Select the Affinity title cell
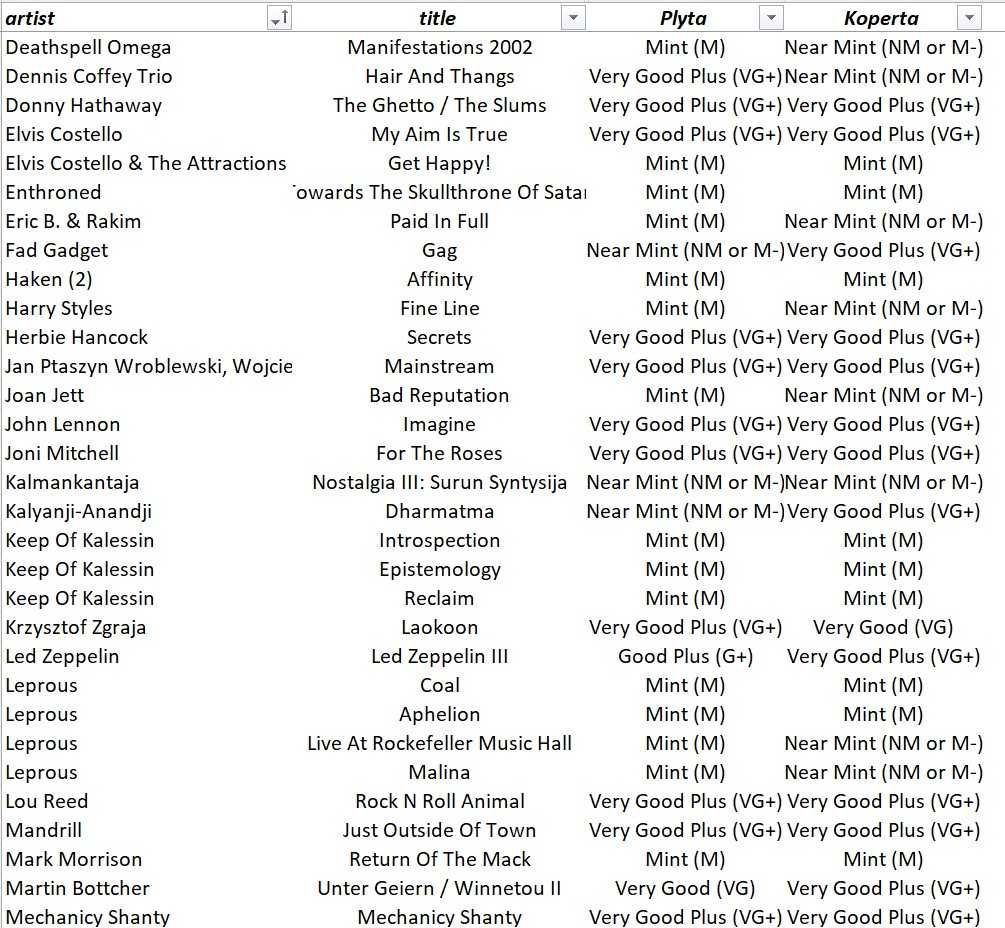Image resolution: width=1005 pixels, height=928 pixels. 440,279
